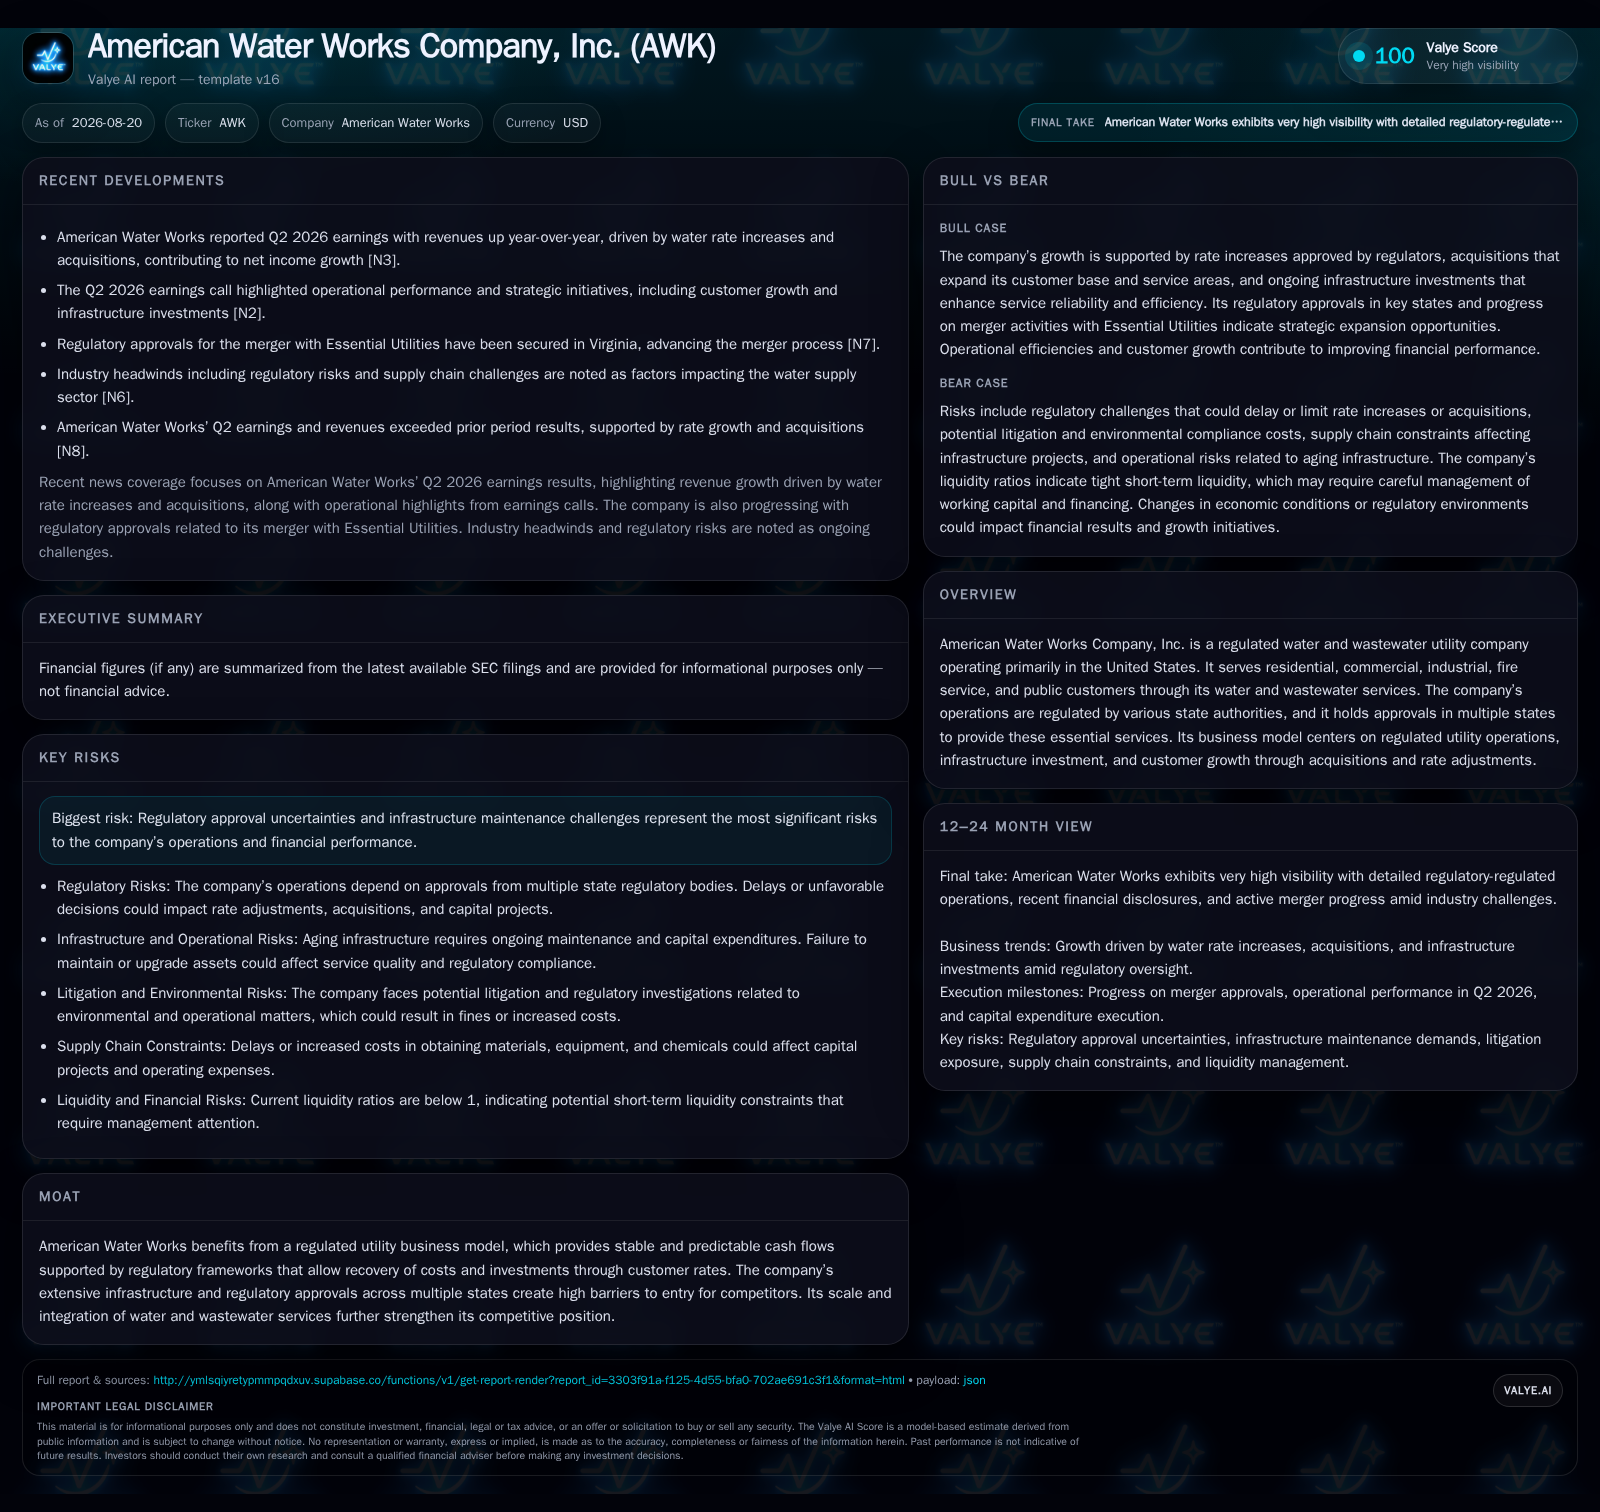Click the Company American Water Works pill

tap(375, 123)
